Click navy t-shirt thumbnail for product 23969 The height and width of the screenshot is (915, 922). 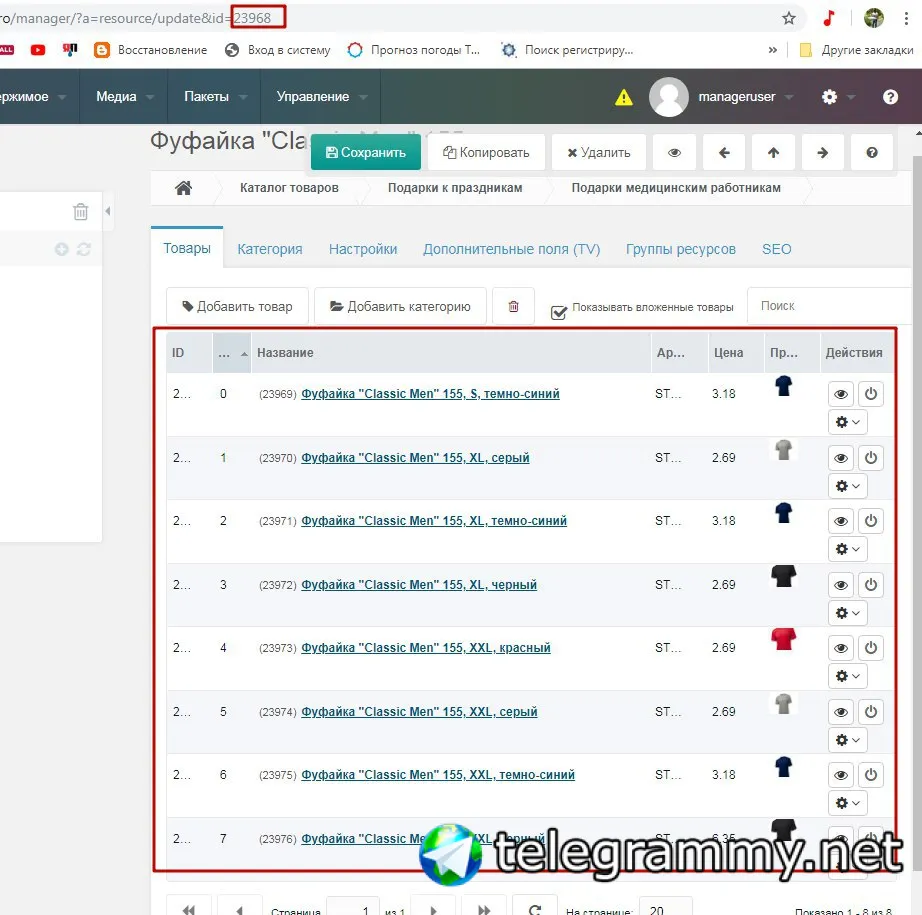coord(783,386)
